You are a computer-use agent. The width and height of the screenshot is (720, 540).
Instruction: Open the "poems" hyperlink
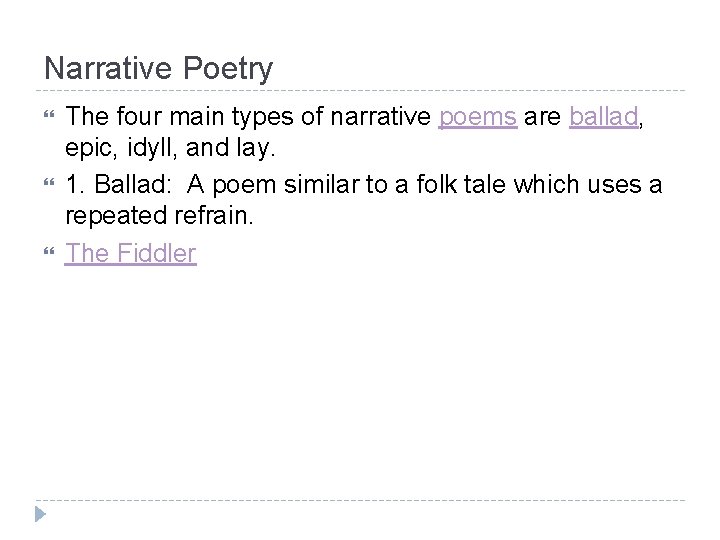478,118
